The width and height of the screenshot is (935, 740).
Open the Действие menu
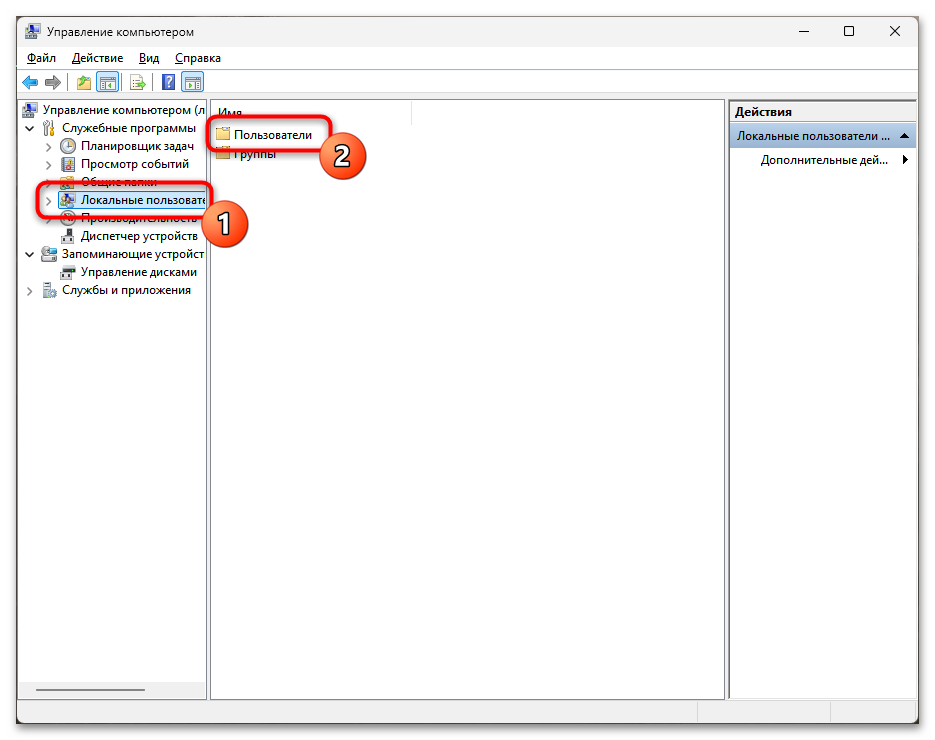tap(97, 58)
